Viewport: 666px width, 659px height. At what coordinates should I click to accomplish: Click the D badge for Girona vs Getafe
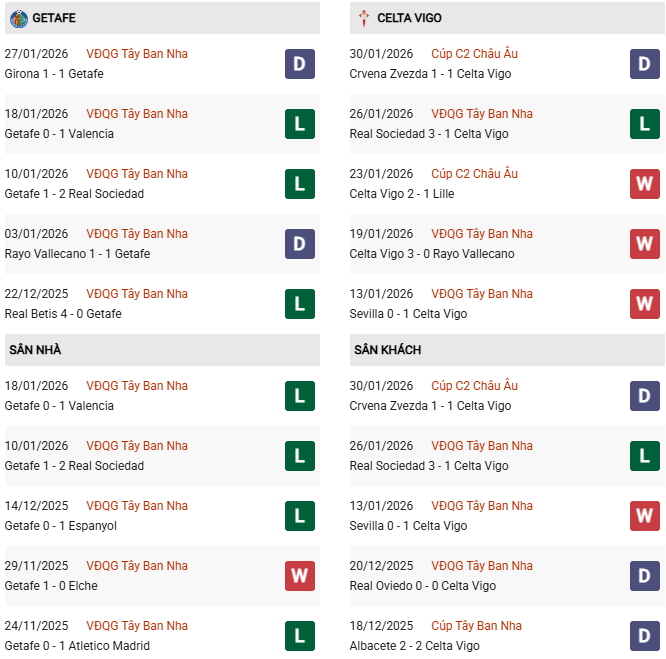pos(299,64)
